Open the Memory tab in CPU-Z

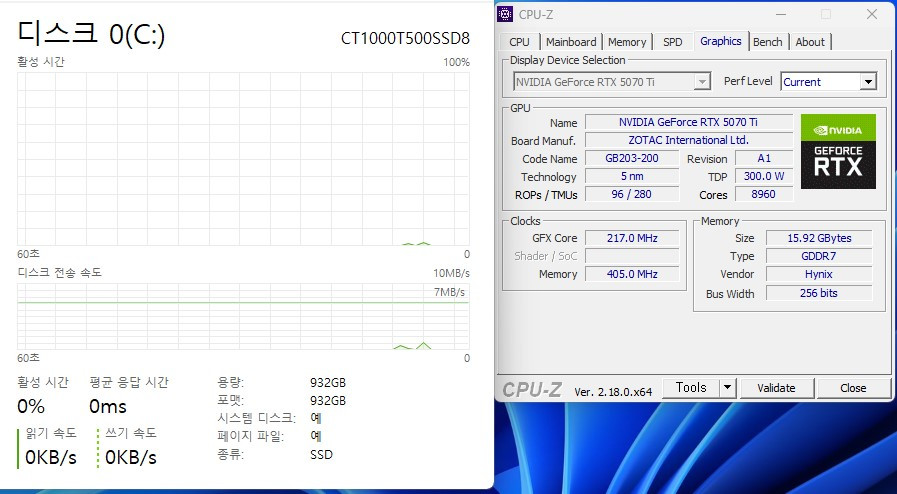click(x=627, y=42)
